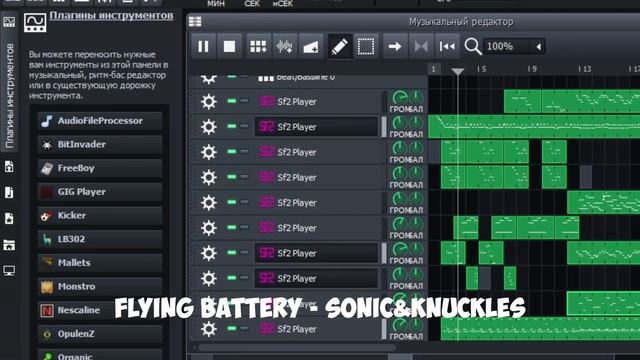Open the home folder sidebar tab
The width and height of the screenshot is (640, 360).
point(9,244)
